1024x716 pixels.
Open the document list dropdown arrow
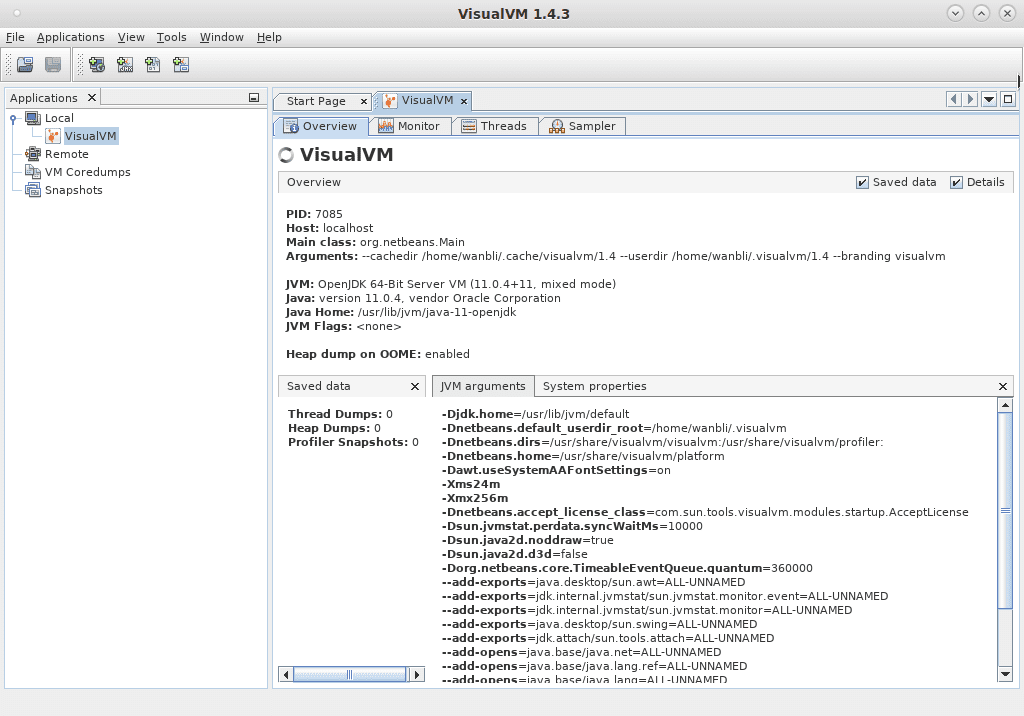pyautogui.click(x=989, y=99)
